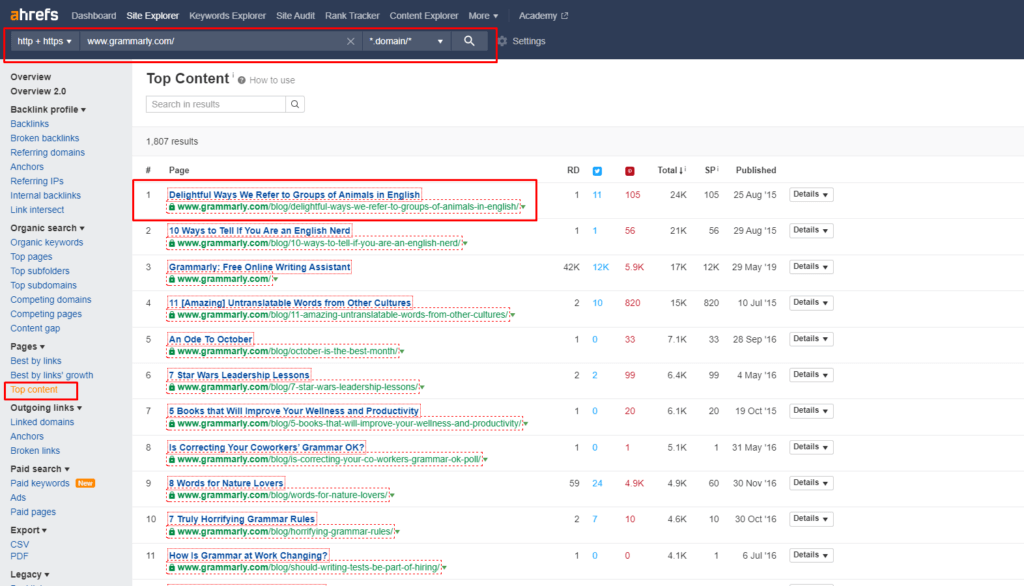This screenshot has height=586, width=1024.
Task: Open Internal backlinks report
Action: pos(46,195)
